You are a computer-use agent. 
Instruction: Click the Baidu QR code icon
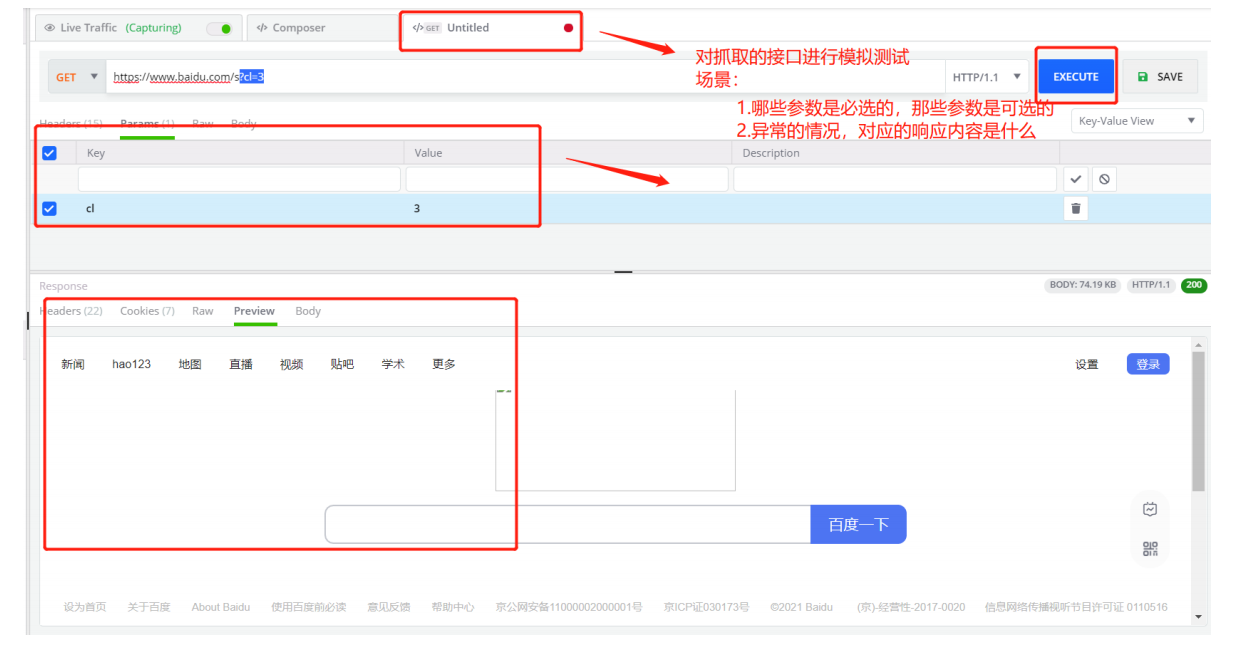click(1150, 548)
